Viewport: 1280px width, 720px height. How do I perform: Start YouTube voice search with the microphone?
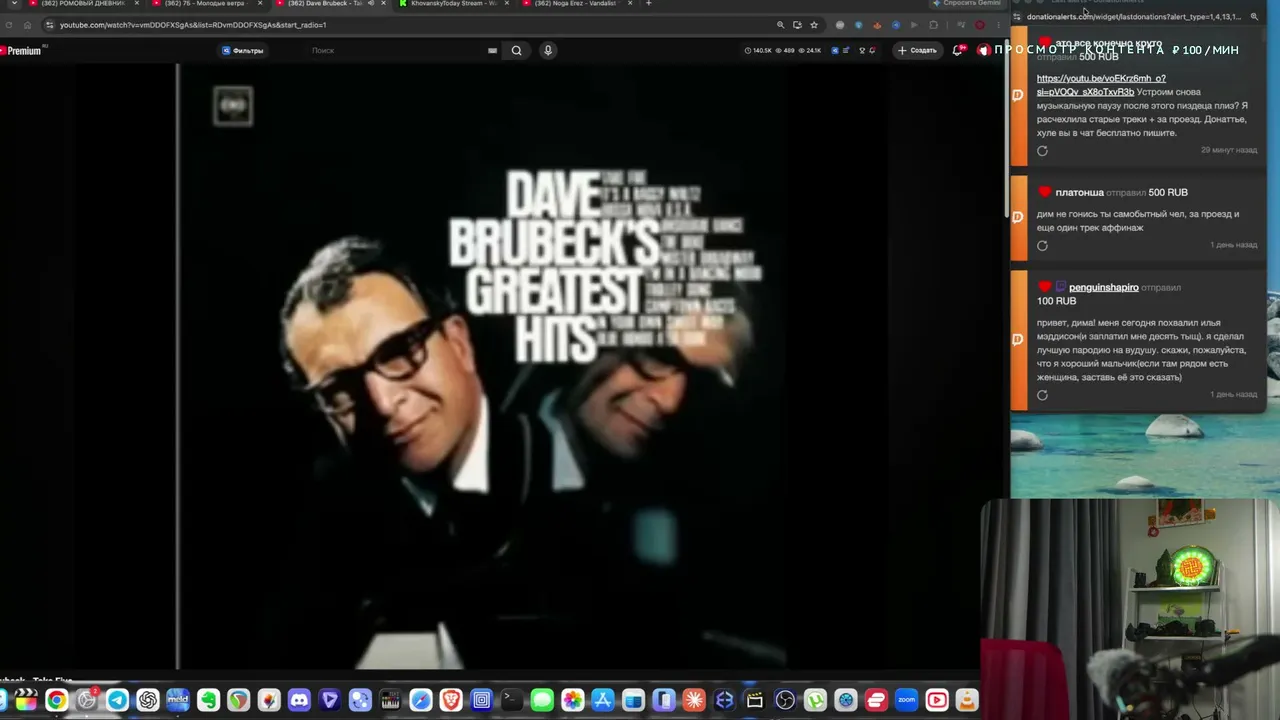[548, 50]
